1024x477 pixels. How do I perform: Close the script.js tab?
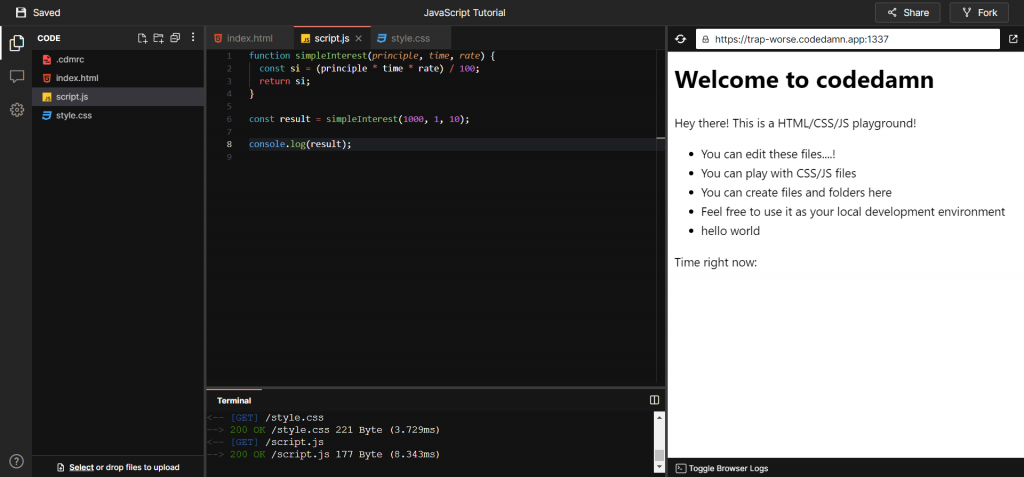359,39
